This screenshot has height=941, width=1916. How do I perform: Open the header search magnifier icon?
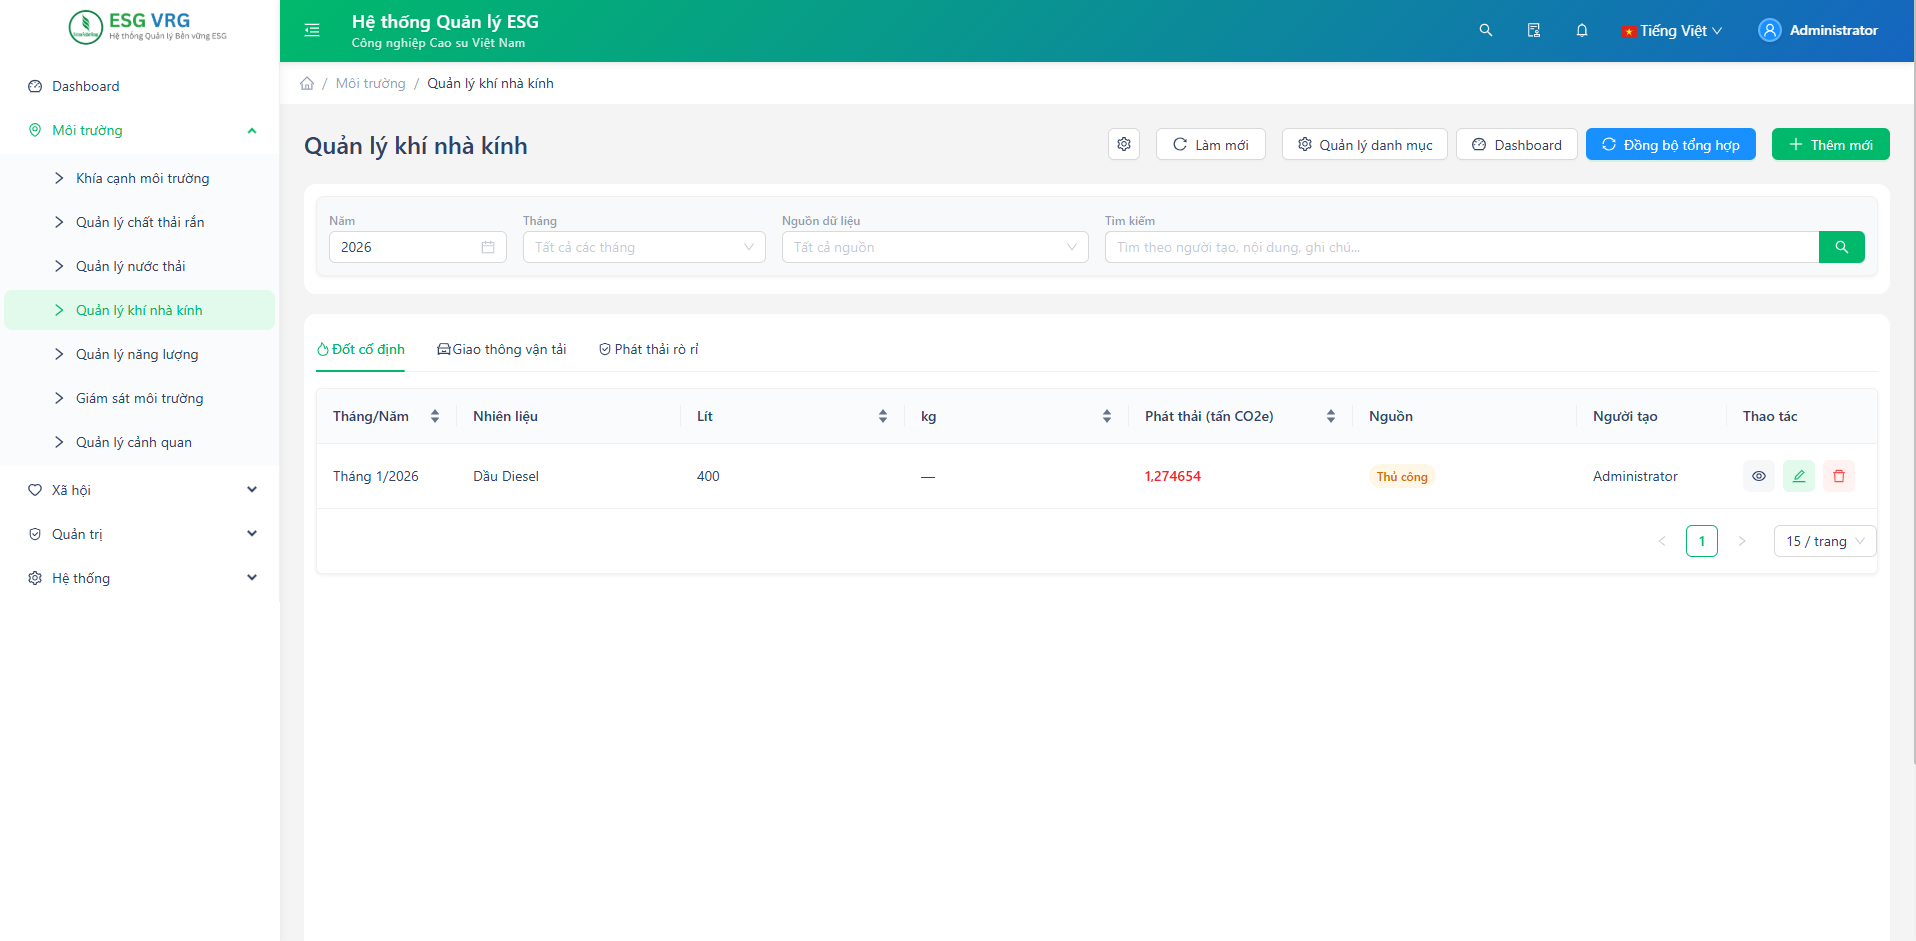pos(1486,30)
